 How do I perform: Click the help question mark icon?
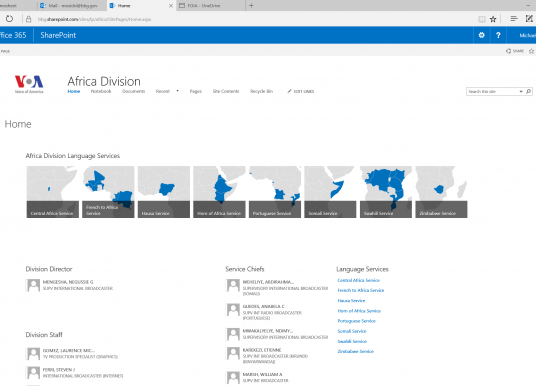498,35
